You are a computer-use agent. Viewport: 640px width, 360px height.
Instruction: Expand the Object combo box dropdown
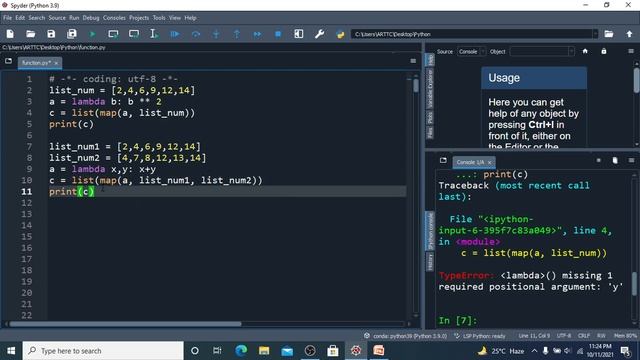(571, 51)
